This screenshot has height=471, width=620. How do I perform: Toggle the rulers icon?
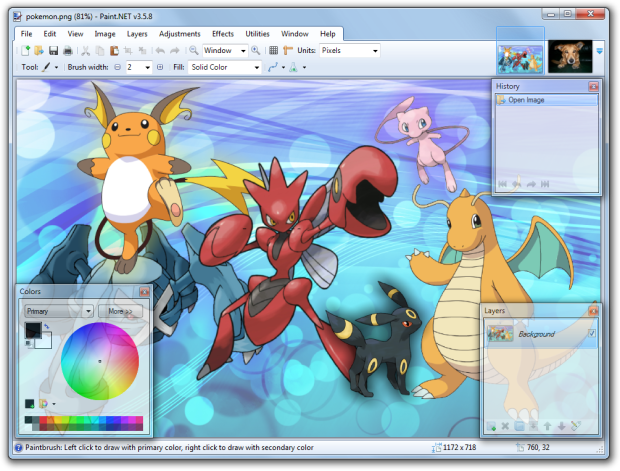pyautogui.click(x=288, y=50)
